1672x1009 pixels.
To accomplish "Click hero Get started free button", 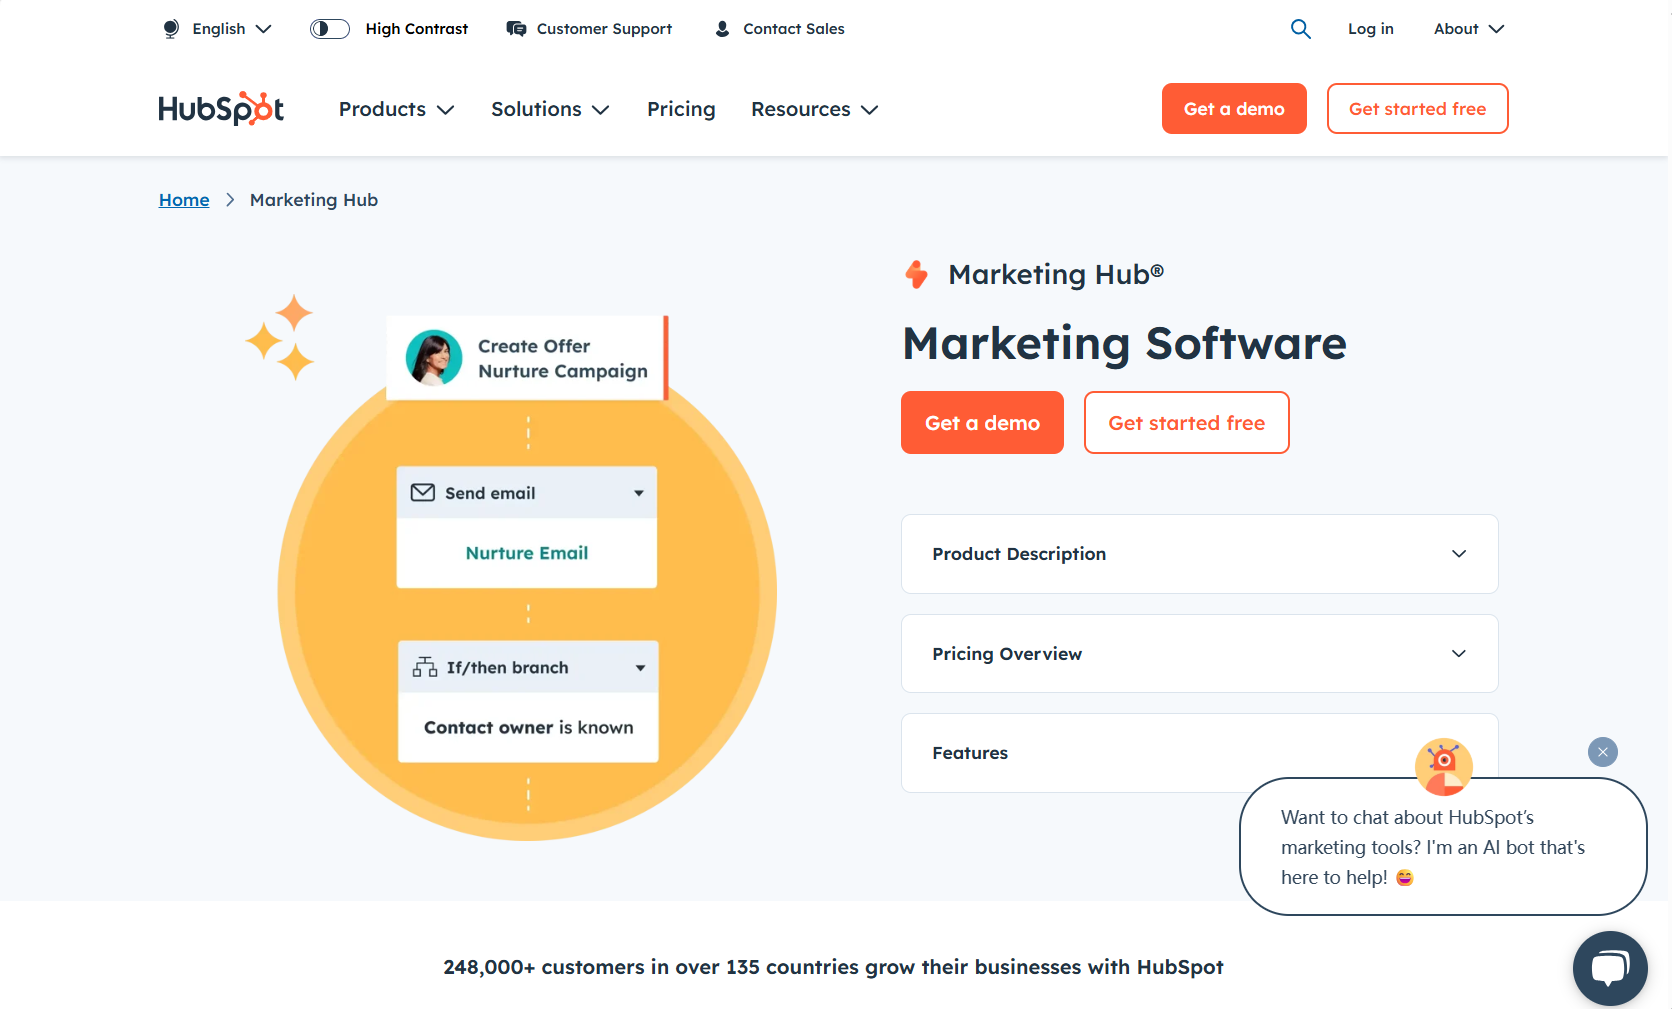I will pyautogui.click(x=1187, y=422).
